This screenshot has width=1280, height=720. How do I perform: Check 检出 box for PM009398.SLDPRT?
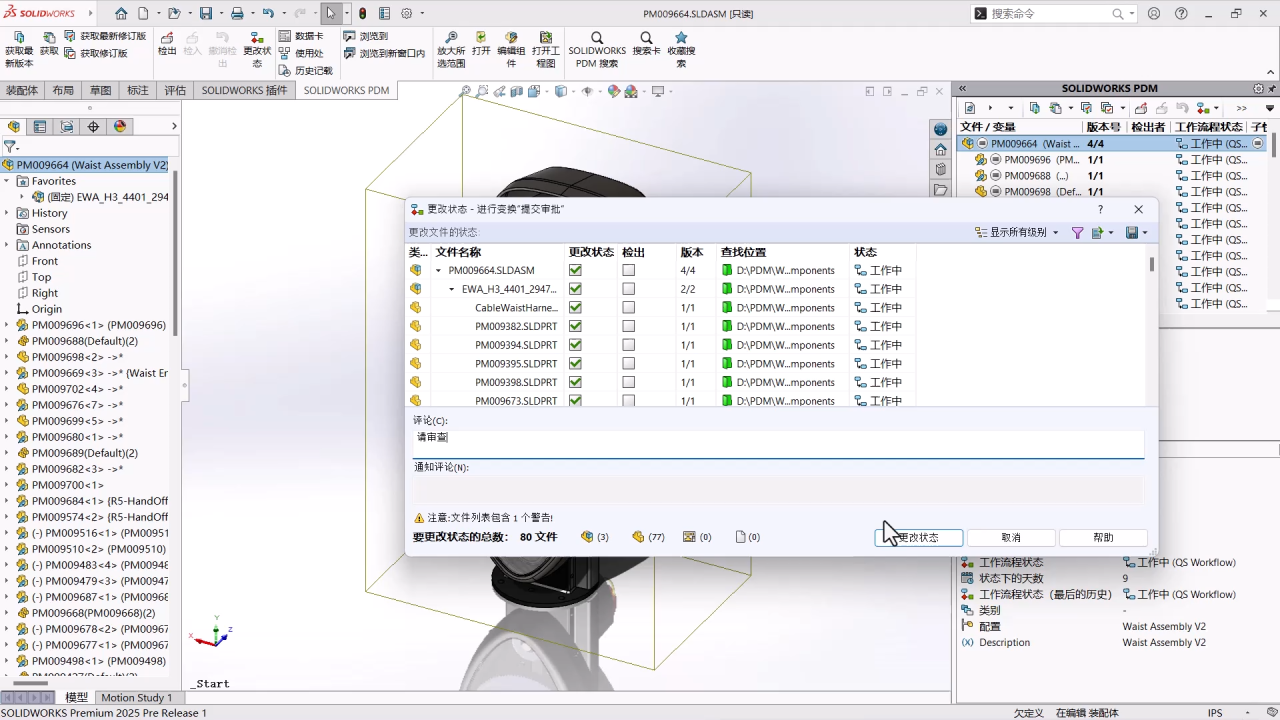click(x=628, y=382)
